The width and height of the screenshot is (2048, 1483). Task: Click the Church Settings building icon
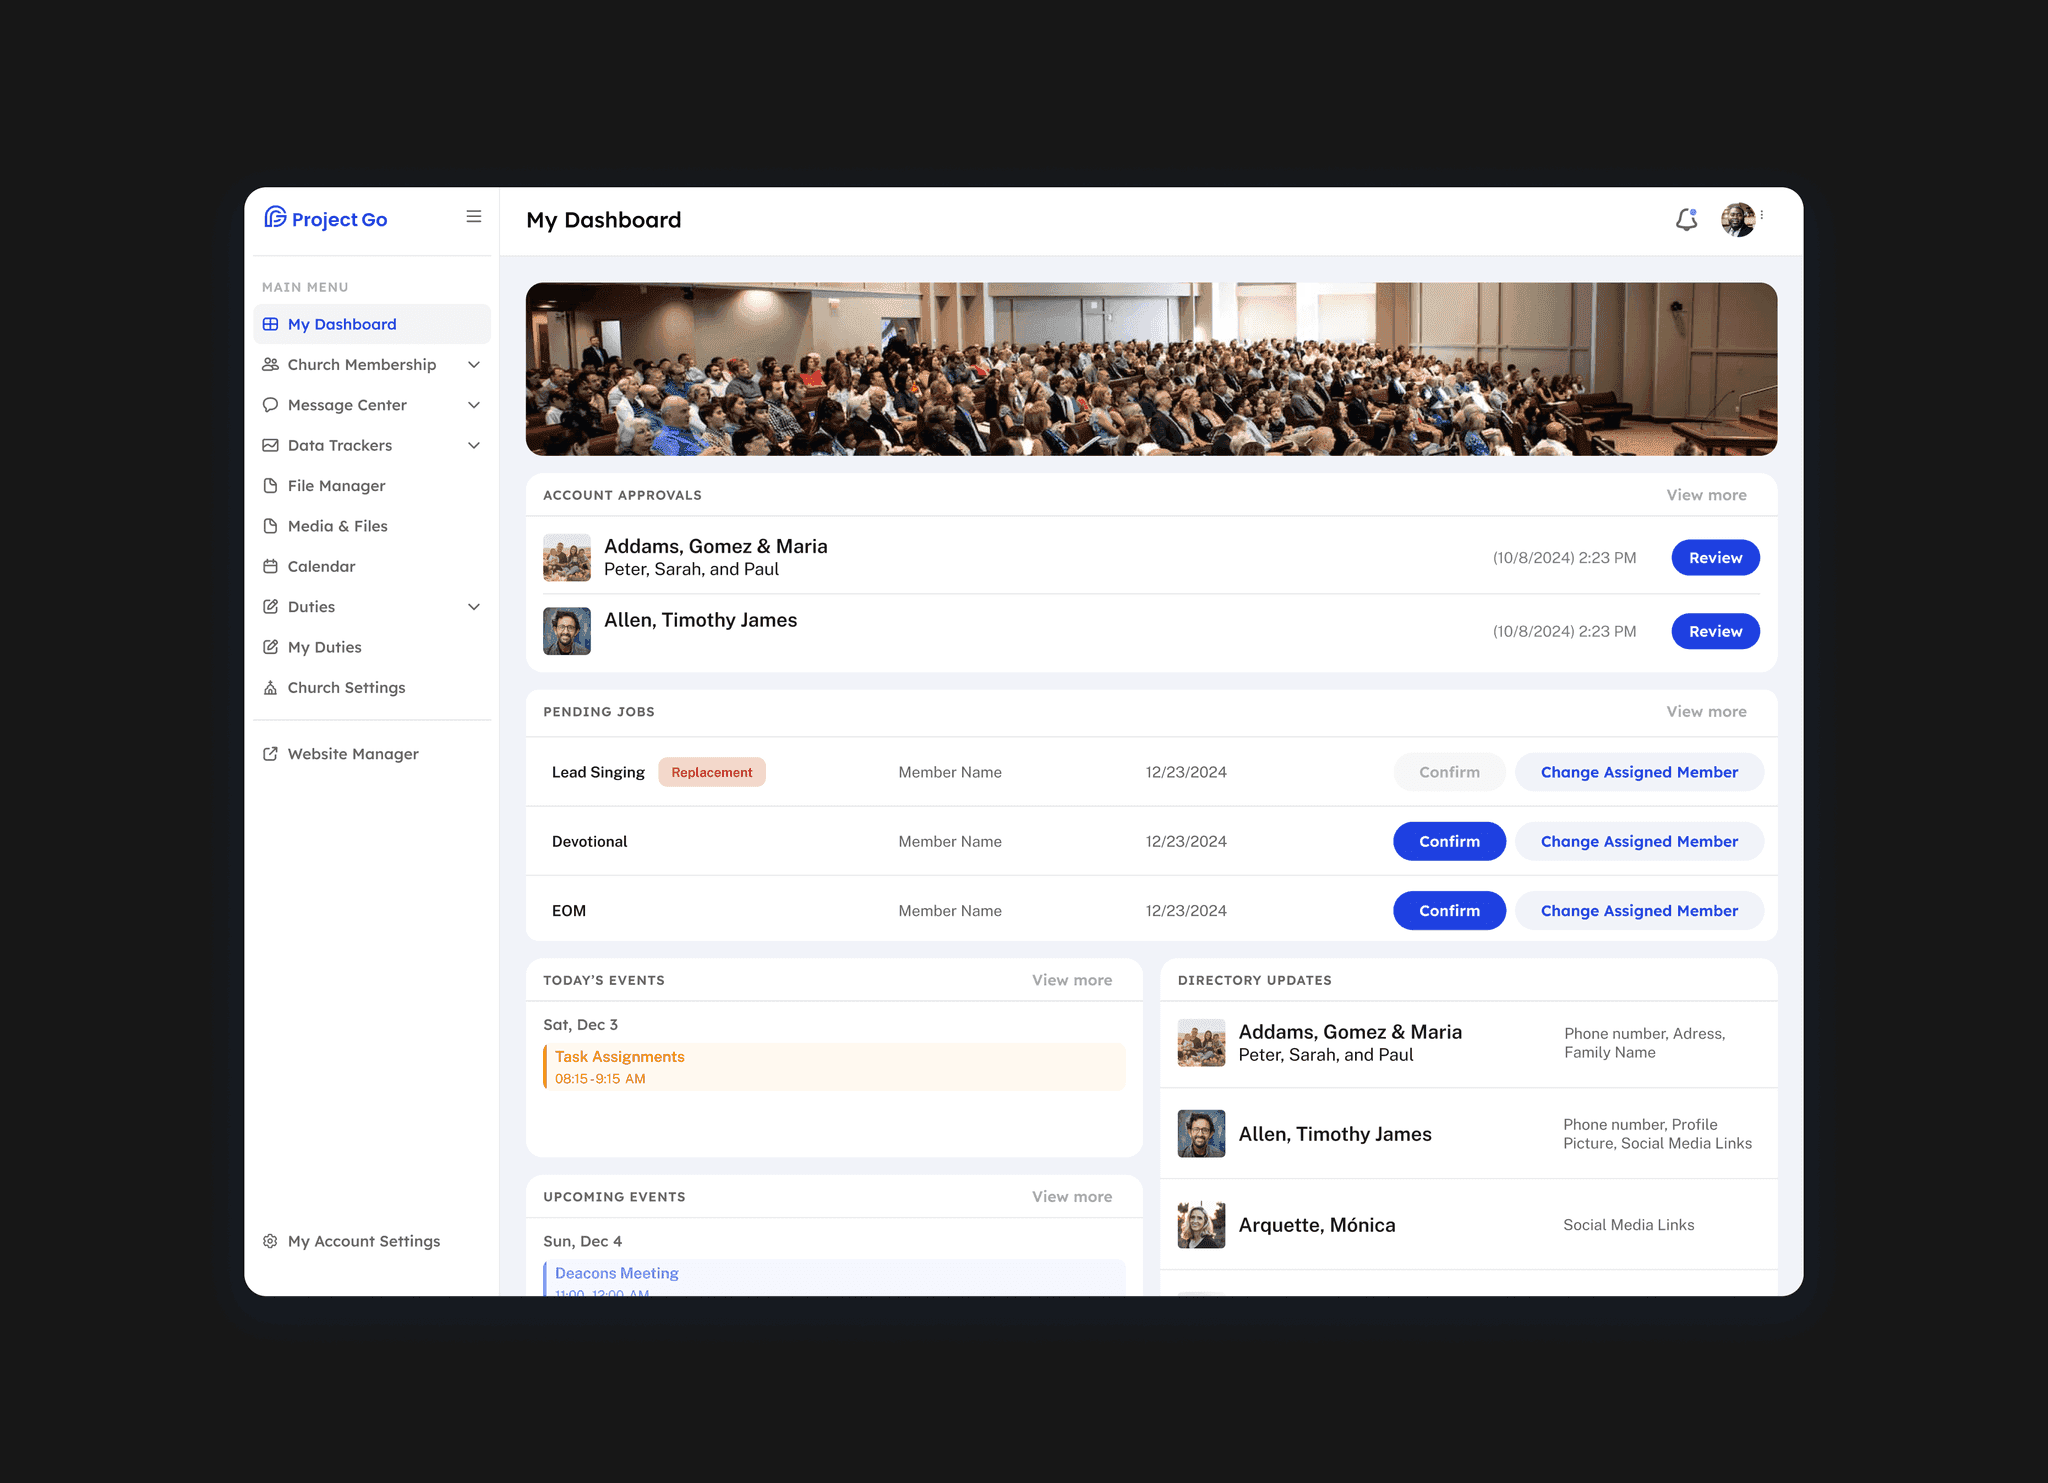(270, 688)
